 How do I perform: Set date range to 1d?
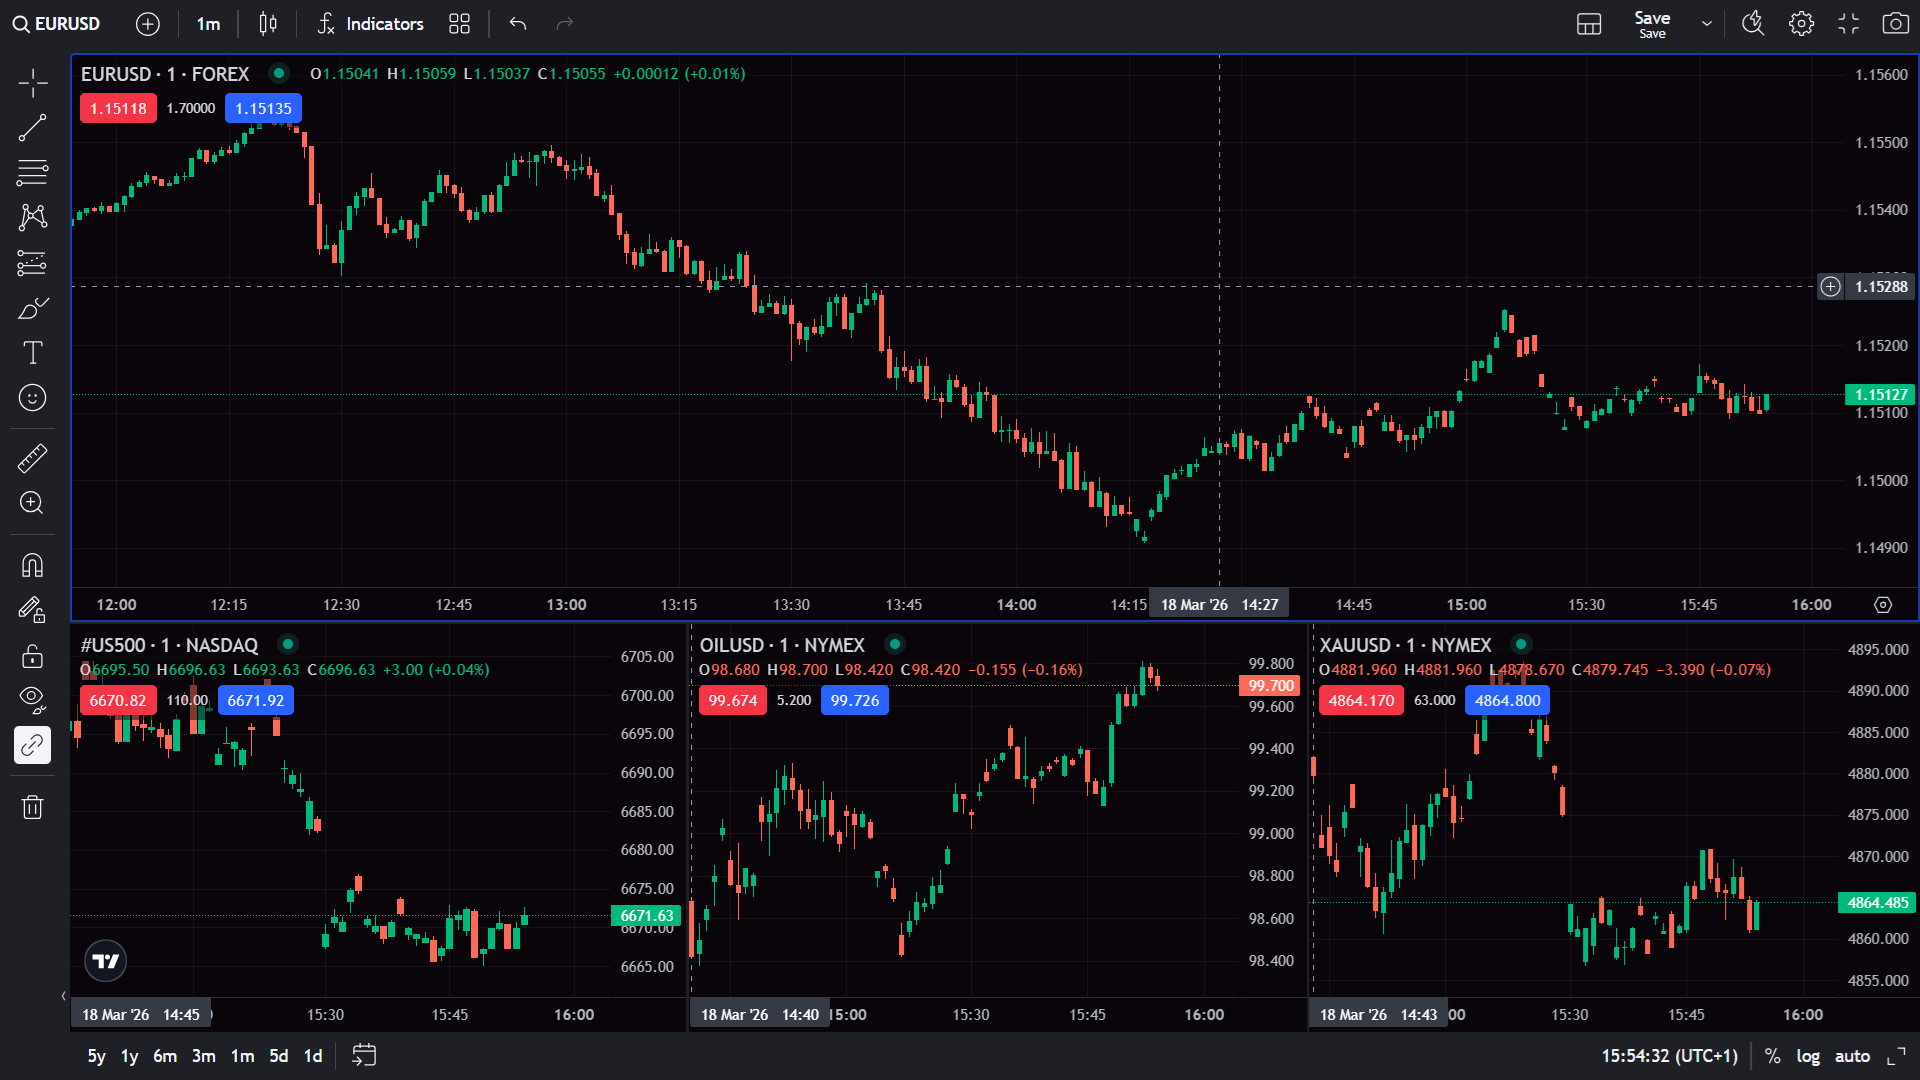click(313, 1056)
